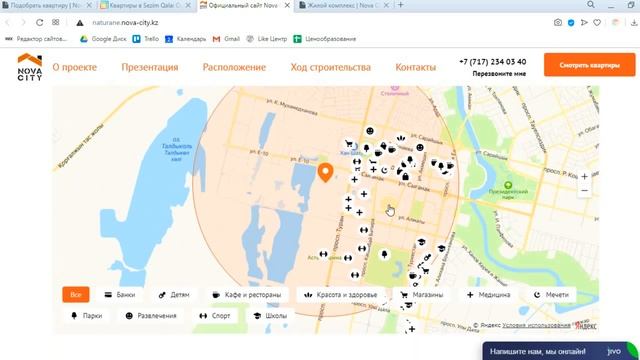The width and height of the screenshot is (640, 360).
Task: Filter map by Медицина
Action: pos(489,295)
